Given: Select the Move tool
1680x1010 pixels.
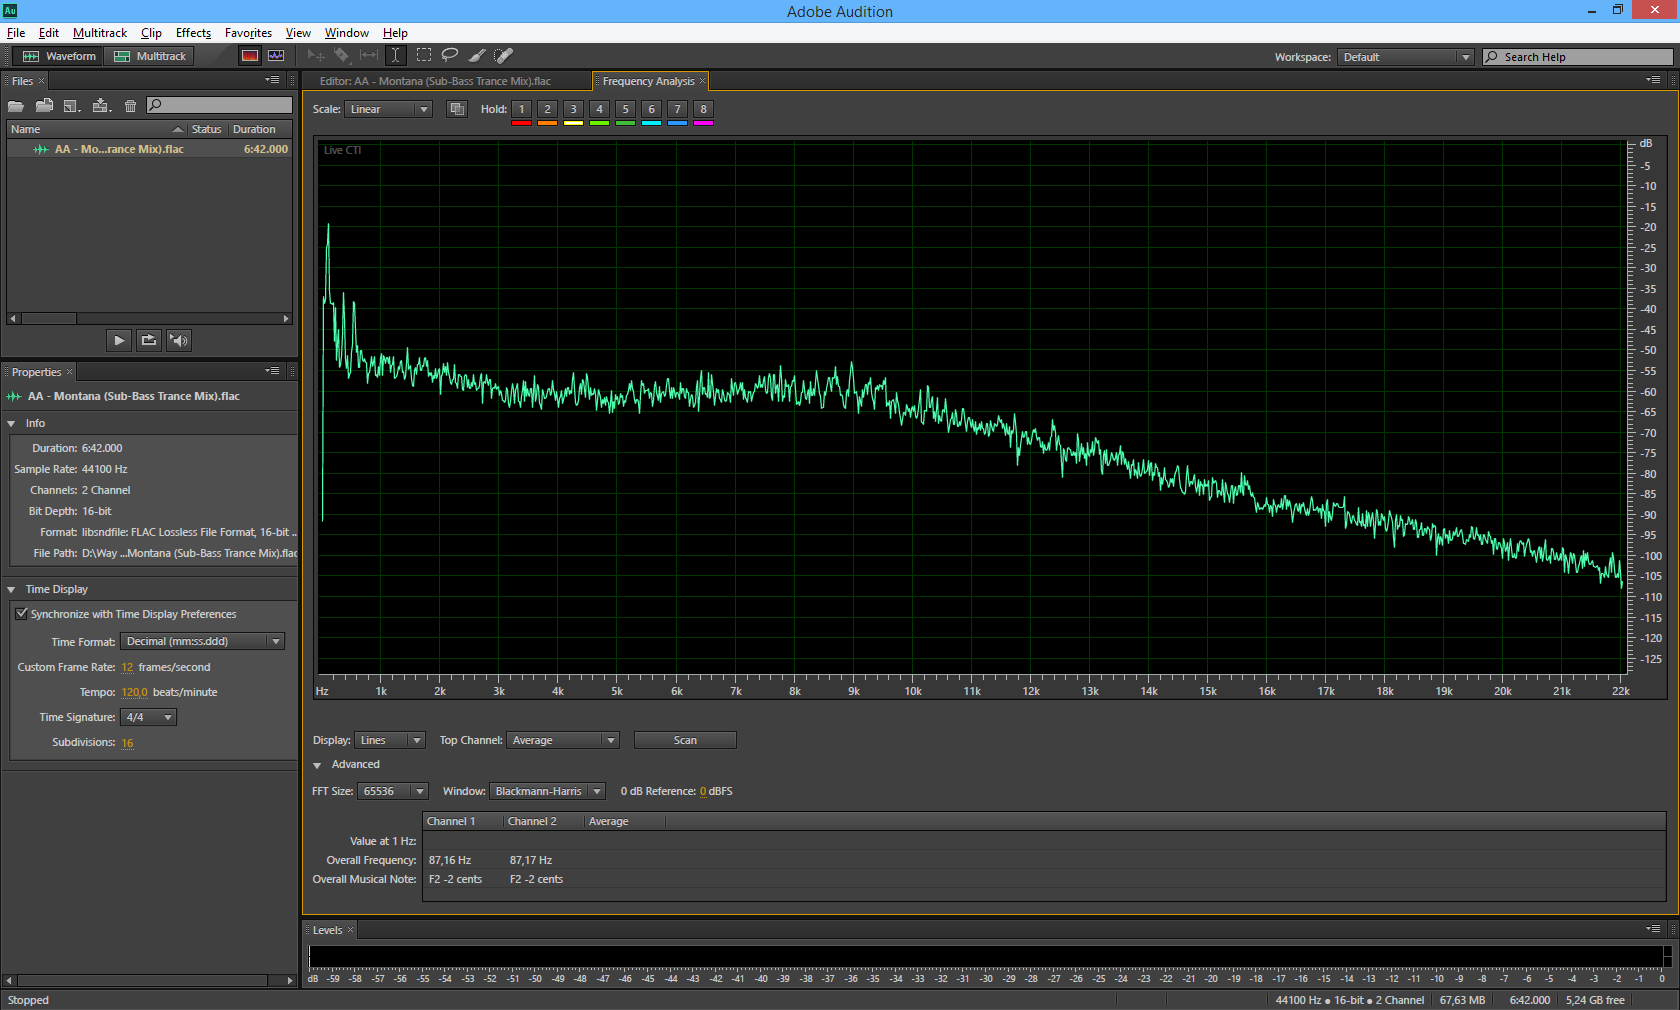Looking at the screenshot, I should (x=316, y=56).
